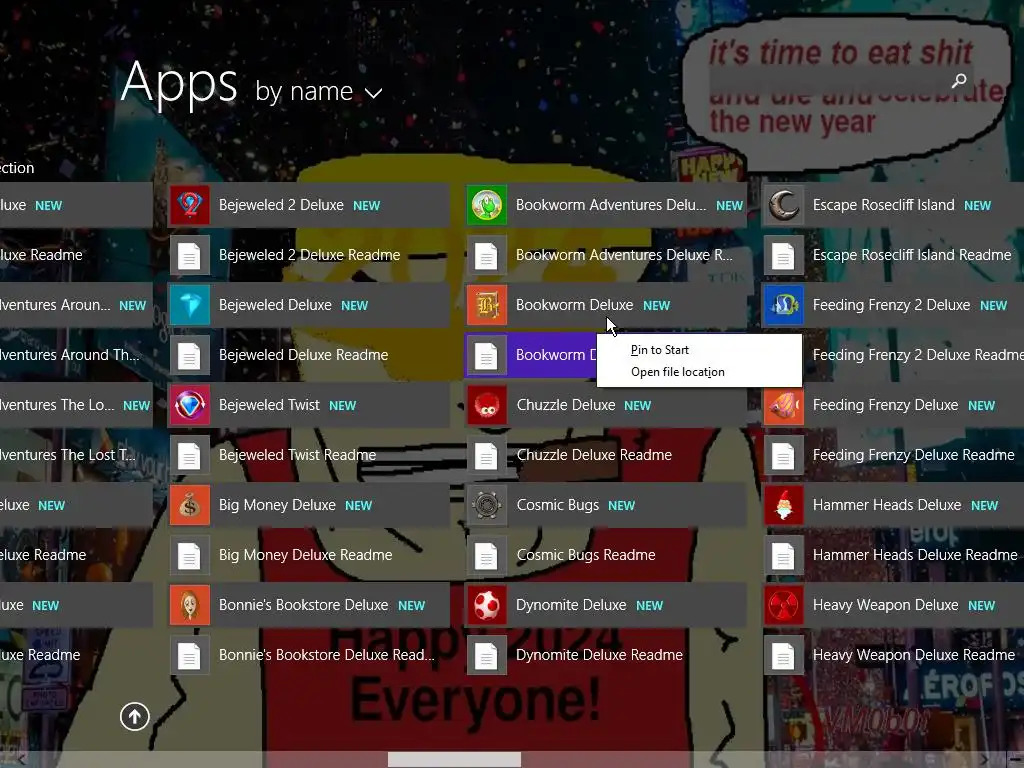Launch Dynomite Deluxe spotted egg icon

click(x=487, y=605)
